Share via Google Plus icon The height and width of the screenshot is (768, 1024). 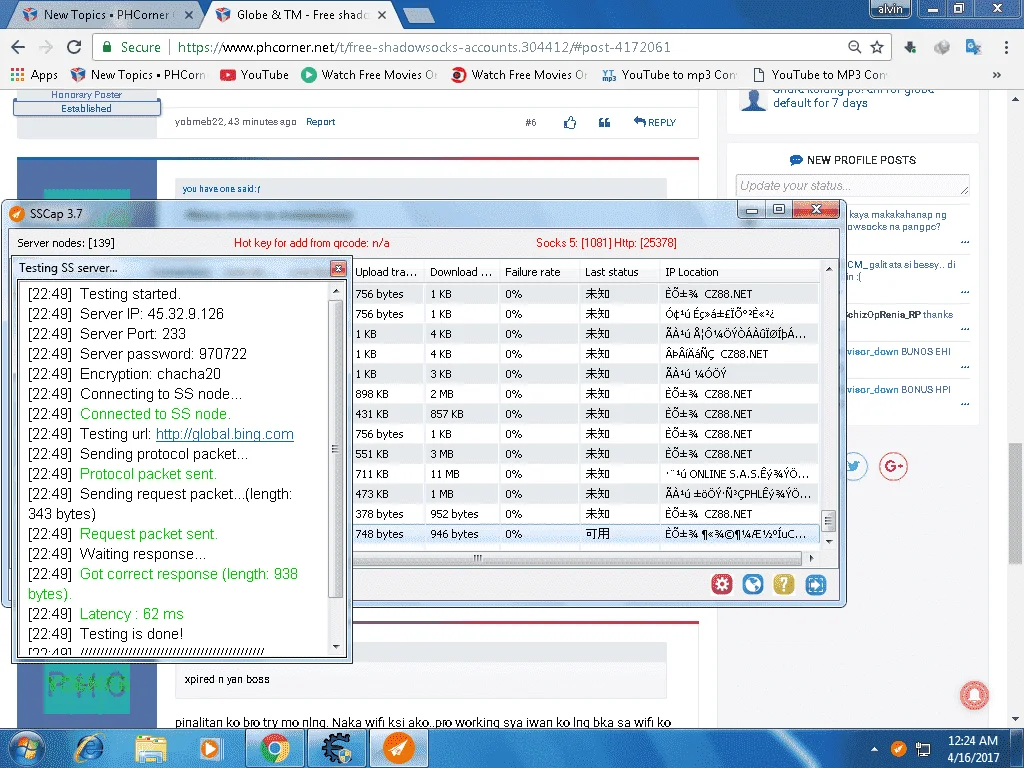[x=893, y=466]
